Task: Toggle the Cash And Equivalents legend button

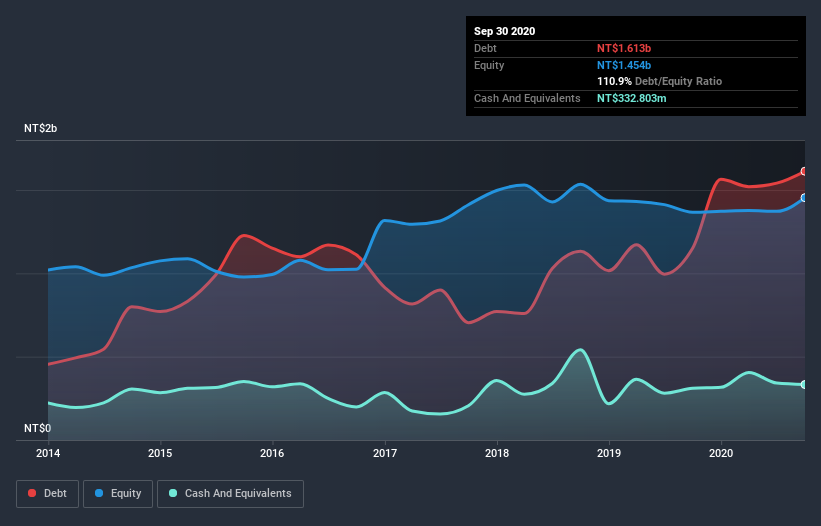Action: [x=230, y=494]
